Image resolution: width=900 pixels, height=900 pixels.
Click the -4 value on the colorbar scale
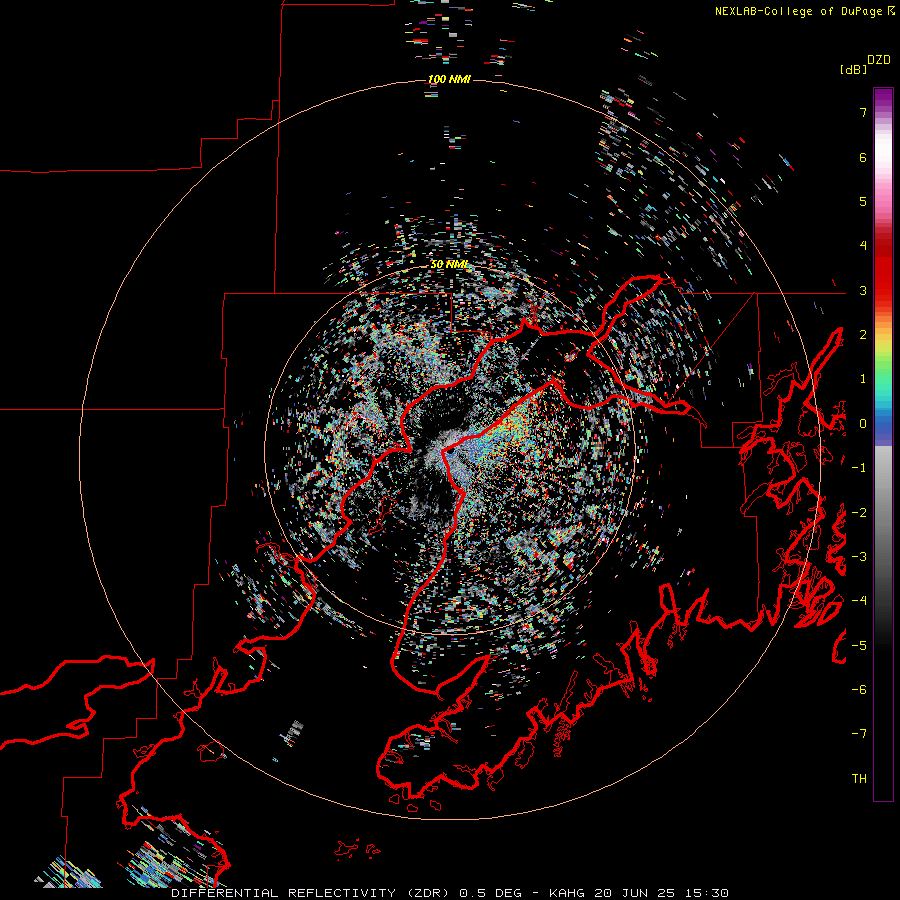[859, 601]
